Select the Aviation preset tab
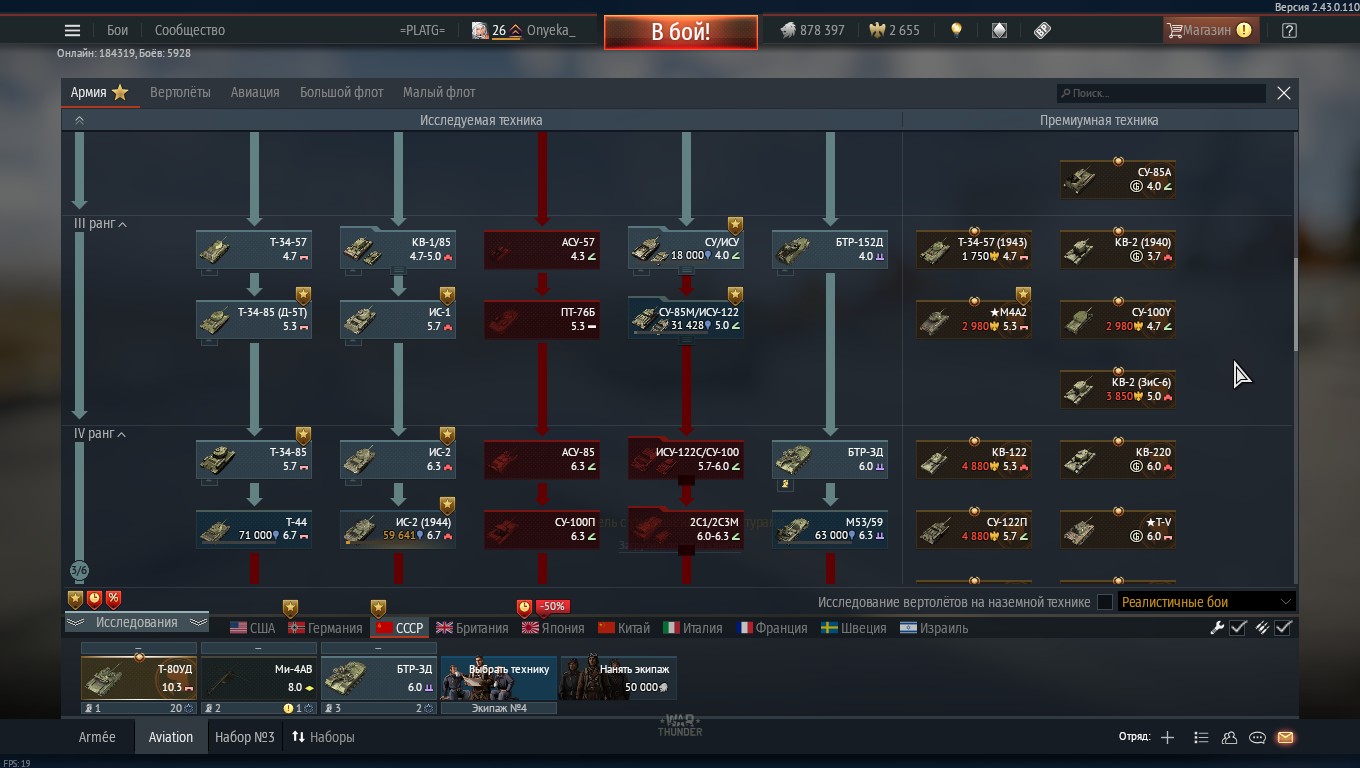 coord(171,737)
